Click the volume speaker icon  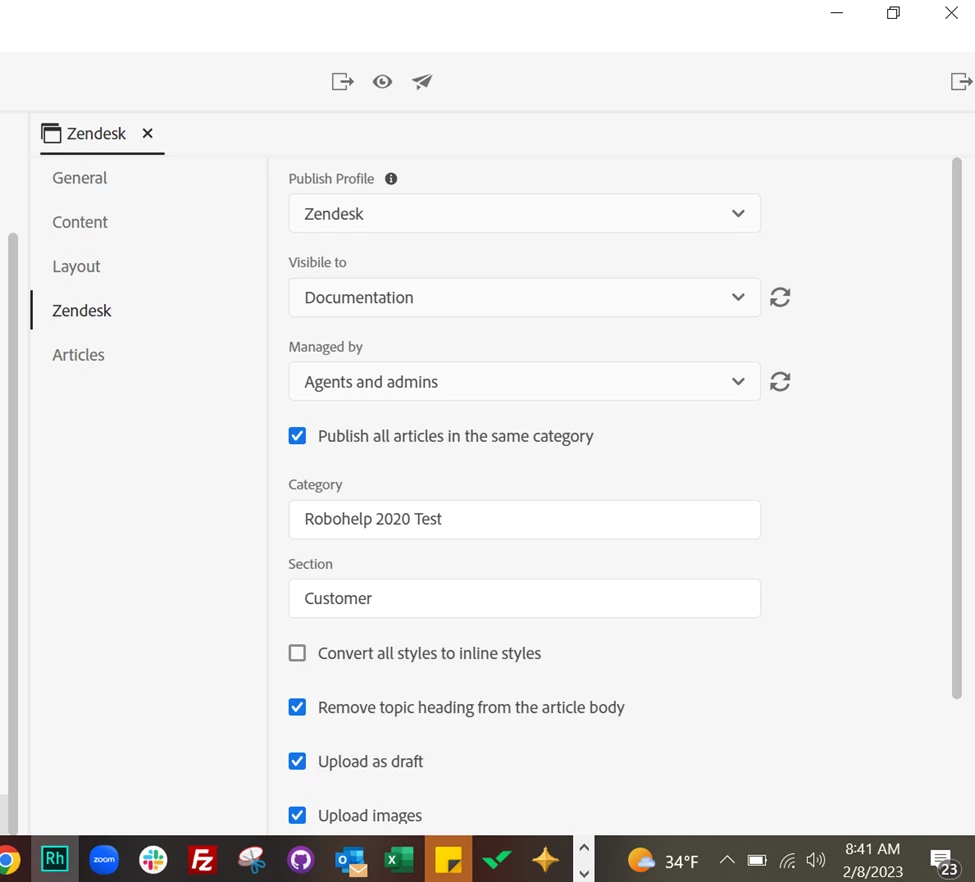tap(815, 860)
